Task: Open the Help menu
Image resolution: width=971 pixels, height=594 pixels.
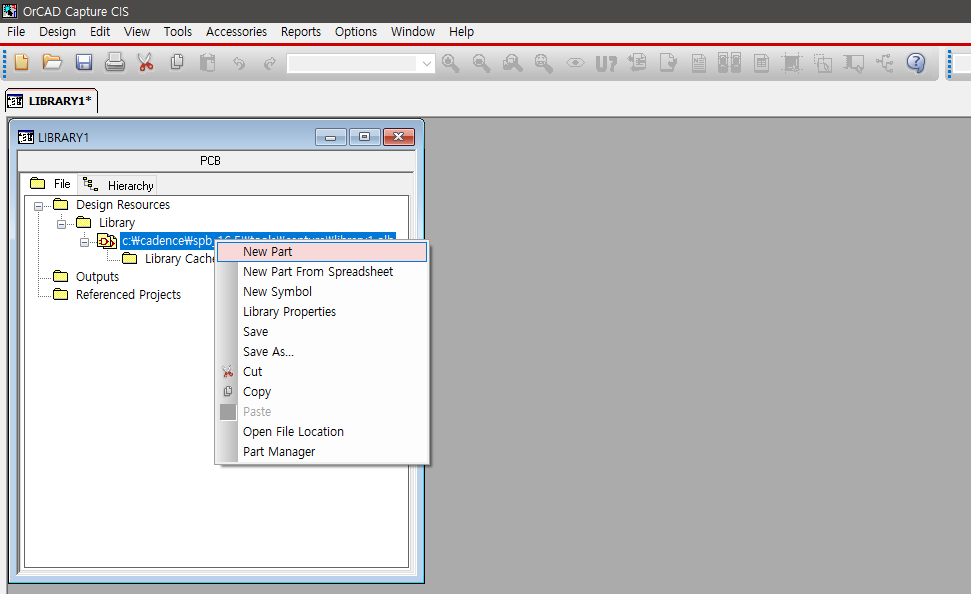Action: click(x=461, y=32)
